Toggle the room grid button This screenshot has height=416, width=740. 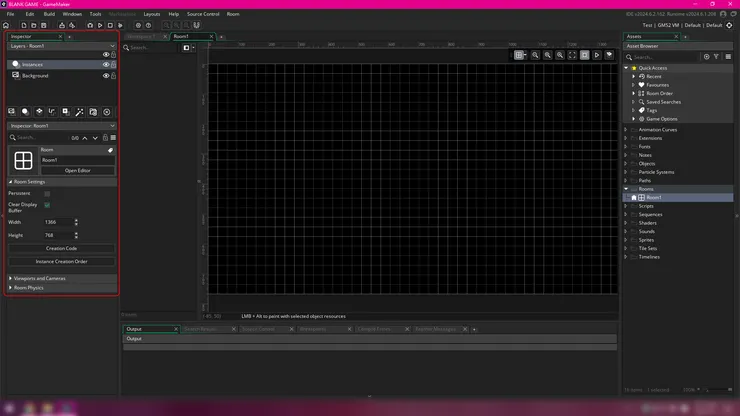(x=521, y=55)
